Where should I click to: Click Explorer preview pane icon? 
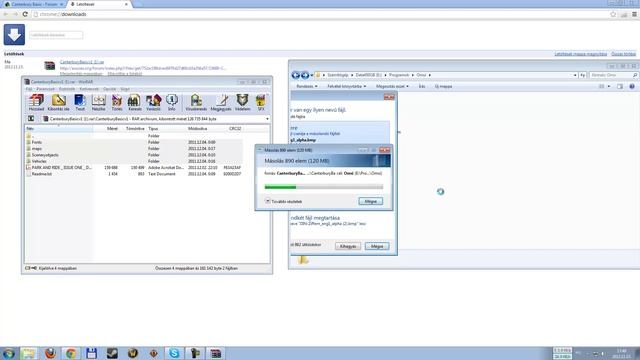coord(620,87)
